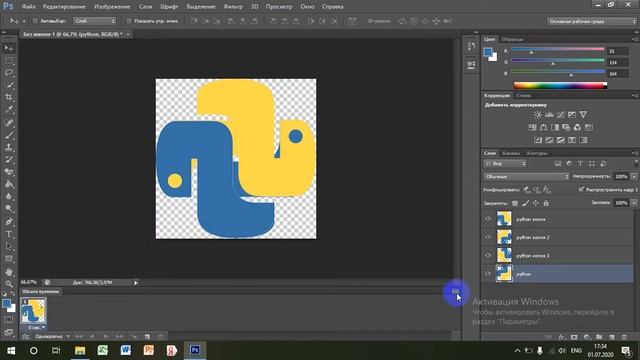Select the Move tool
This screenshot has height=360, width=640.
point(9,48)
